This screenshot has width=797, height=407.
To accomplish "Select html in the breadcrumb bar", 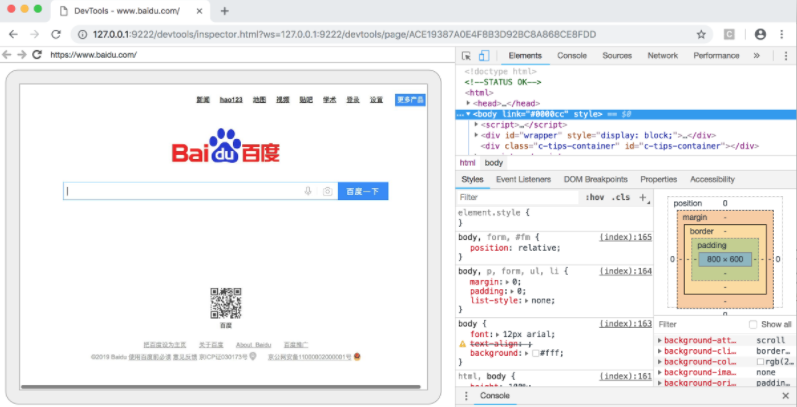I will tap(467, 163).
